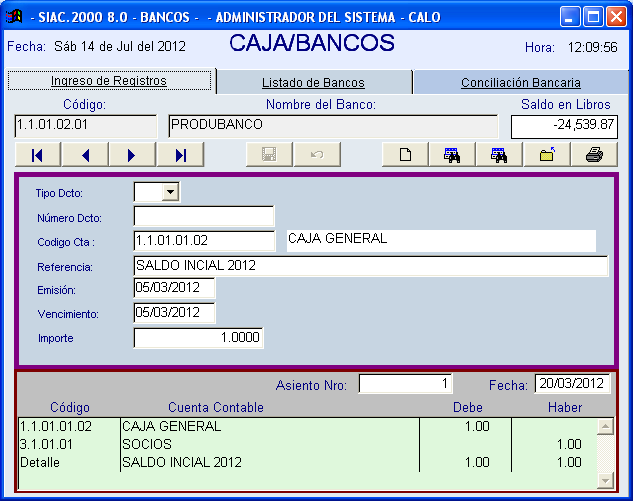
Task: Go to the previous record
Action: [x=85, y=155]
